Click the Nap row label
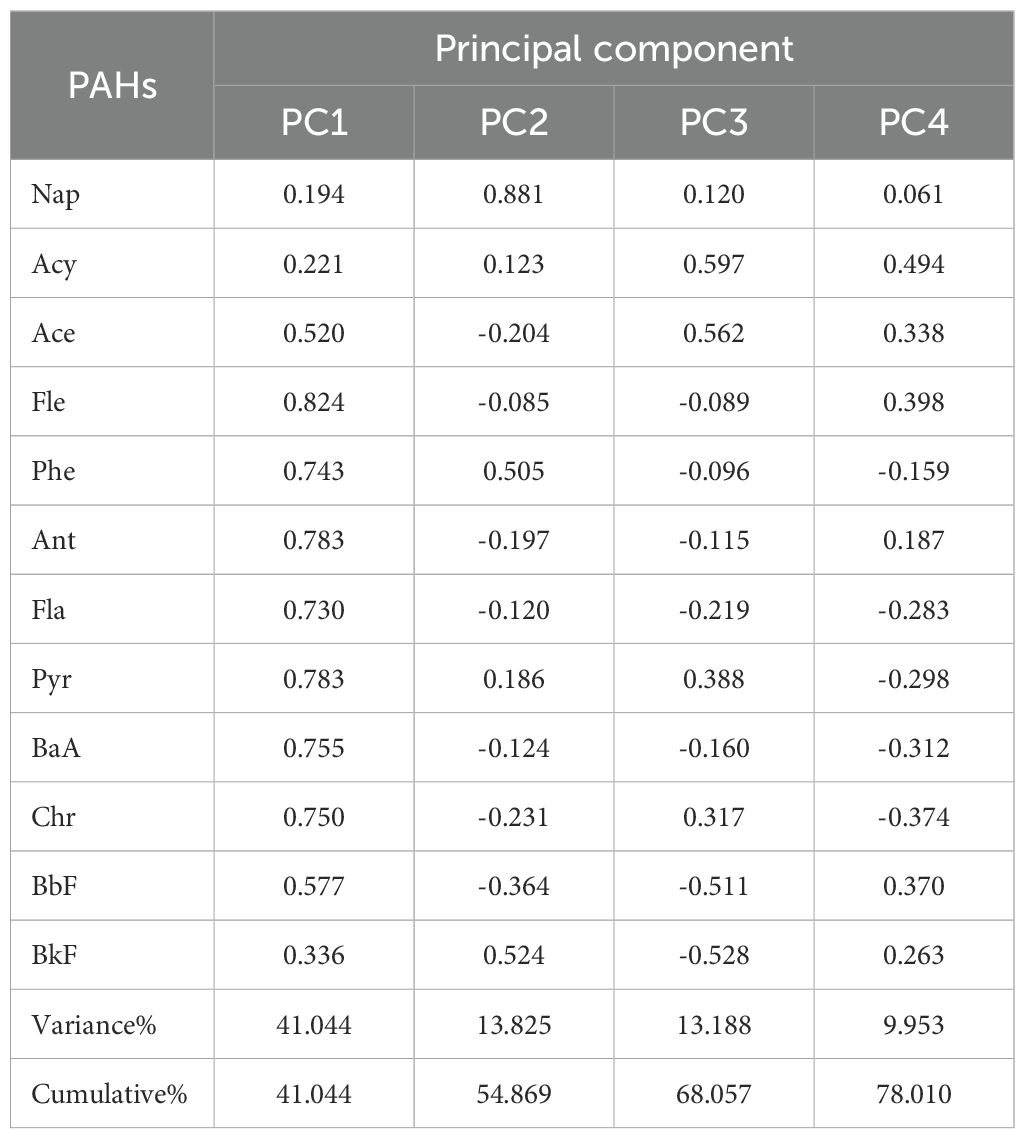Screen dimensions: 1025x1139 tap(55, 194)
